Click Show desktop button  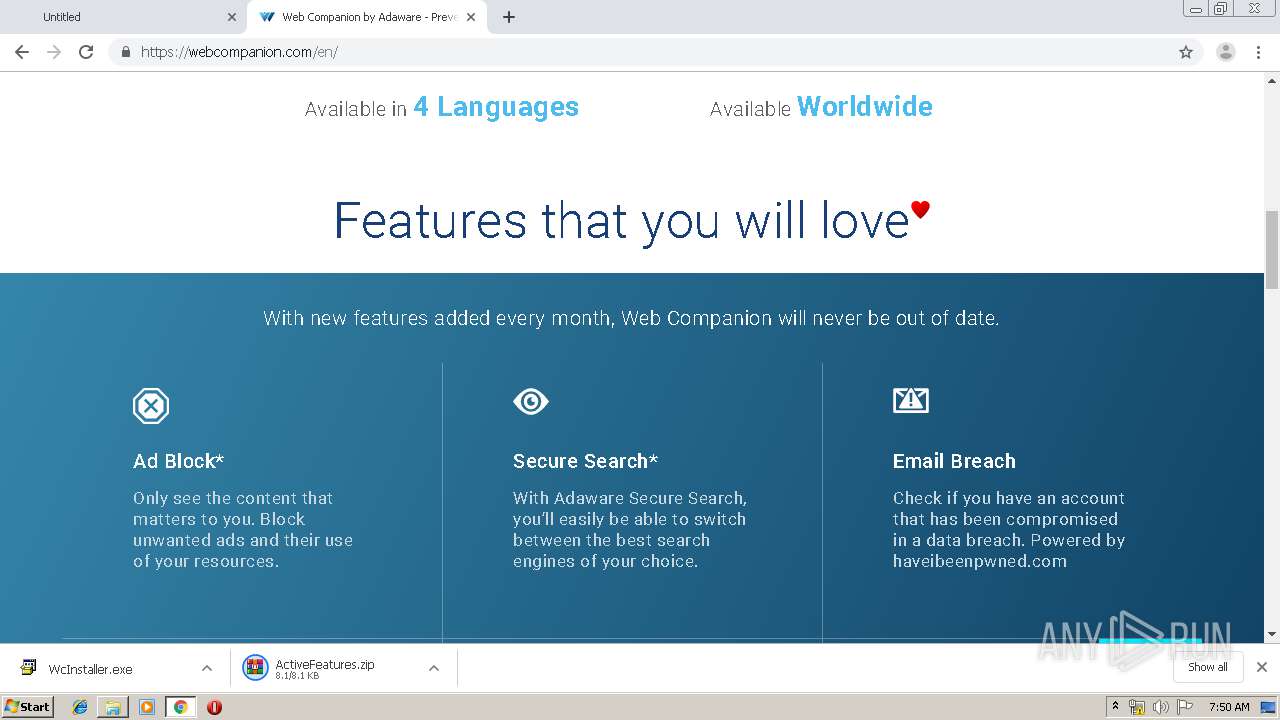(1269, 707)
